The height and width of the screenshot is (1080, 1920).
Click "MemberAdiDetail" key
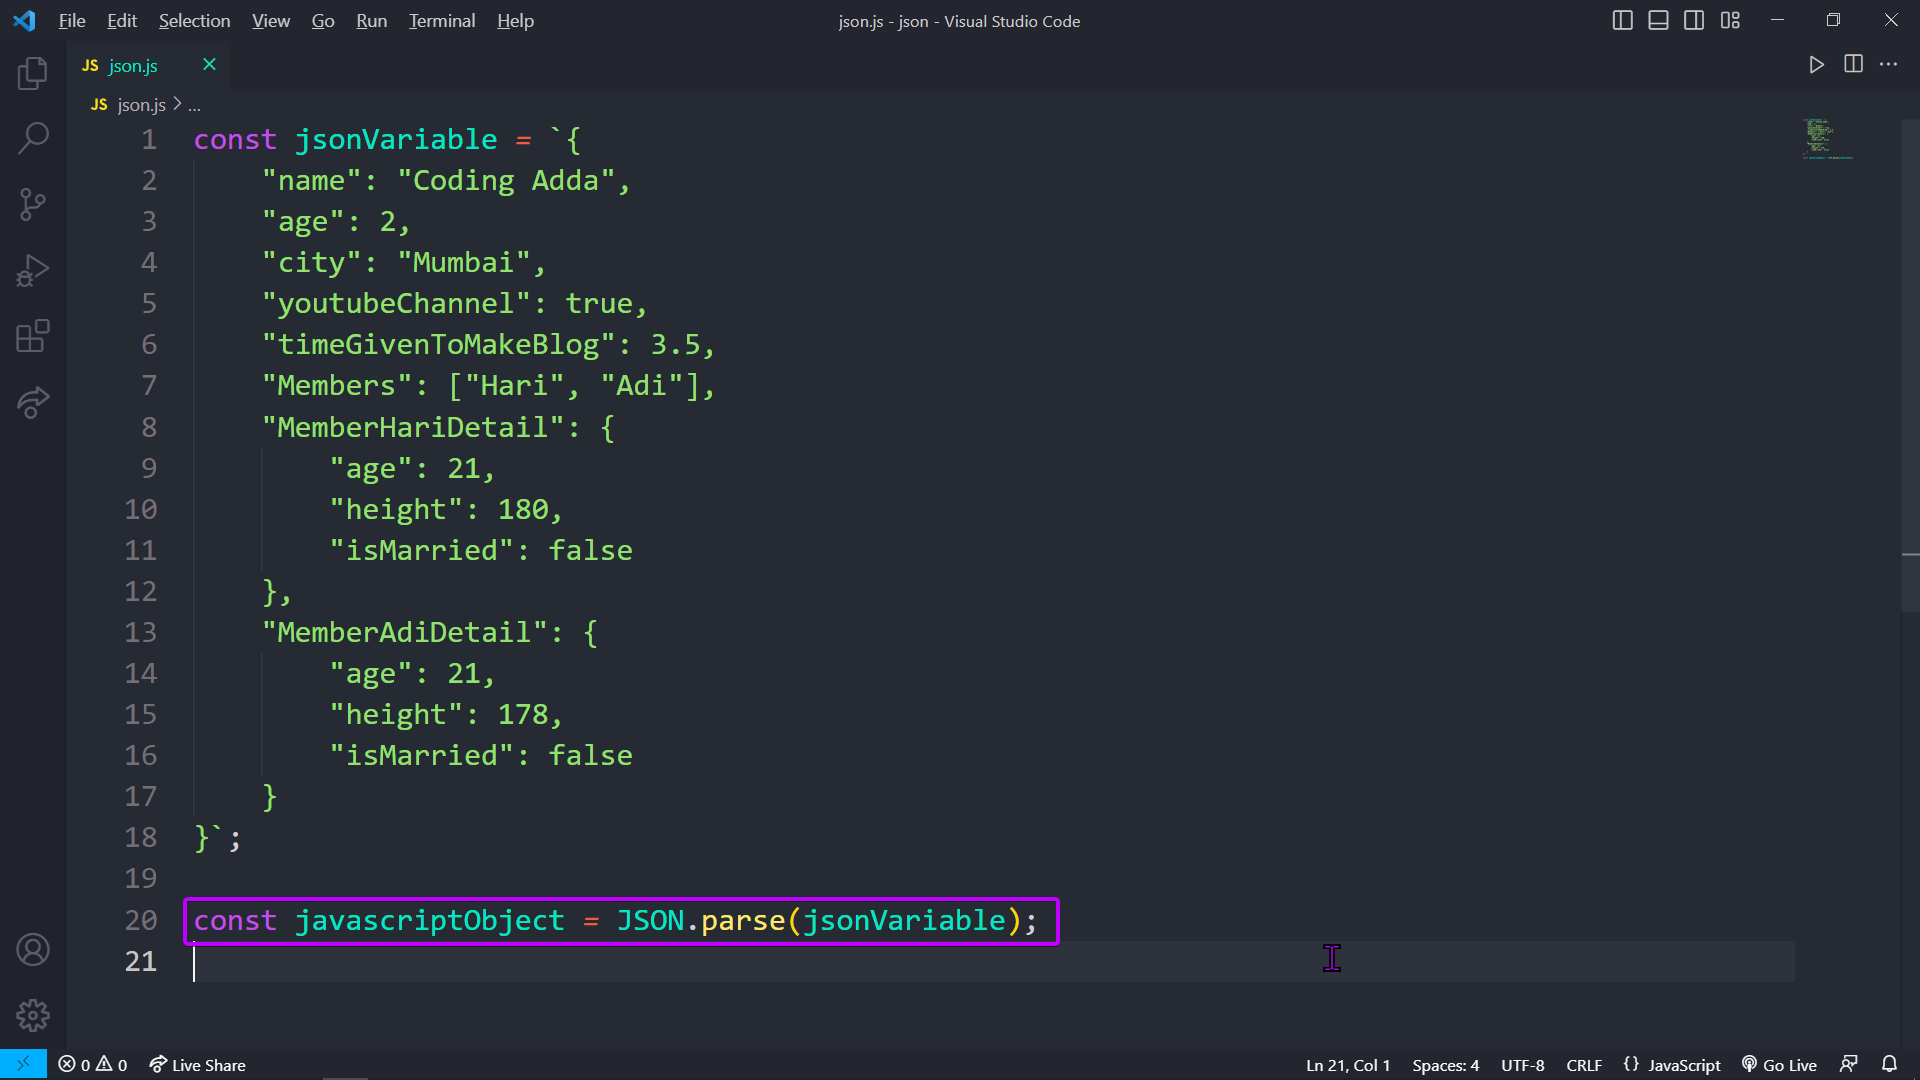[x=404, y=632]
